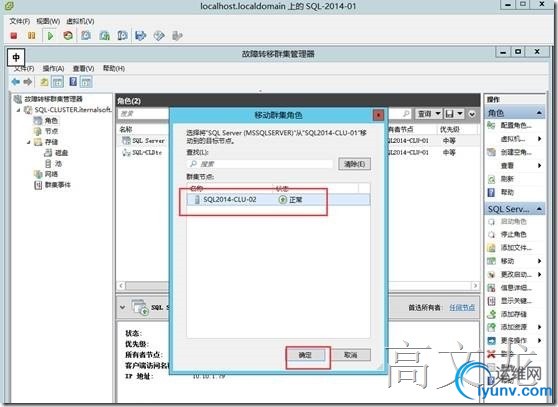Click the 优先级 column header

pos(449,130)
